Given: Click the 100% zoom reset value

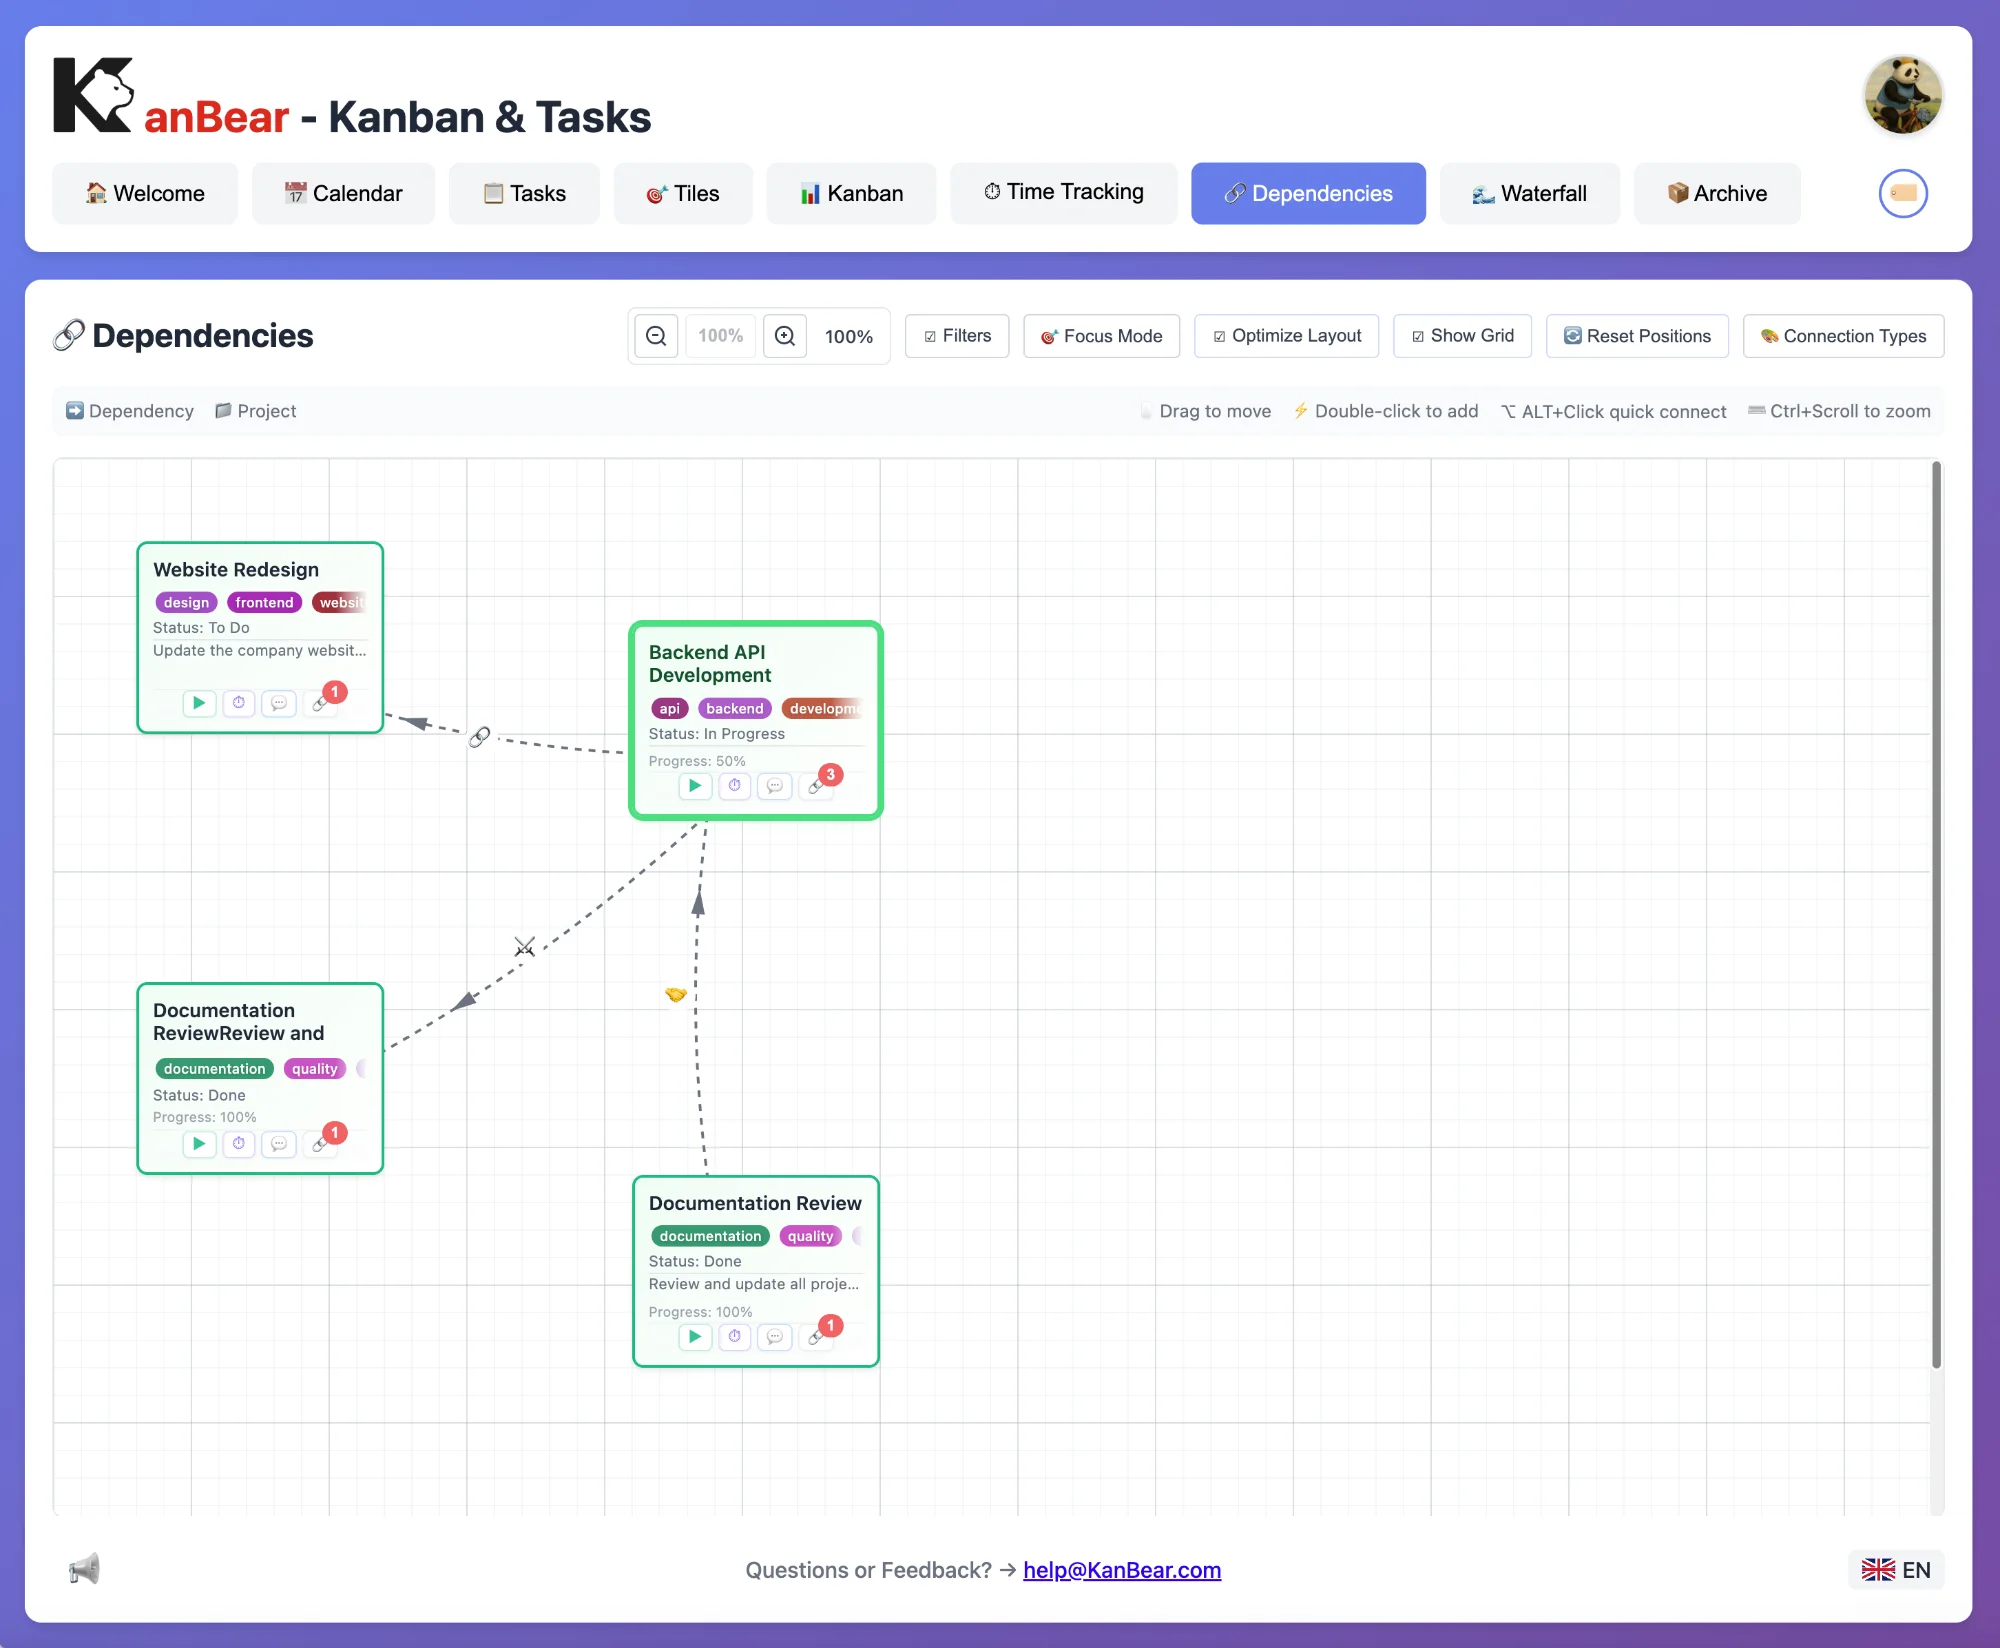Looking at the screenshot, I should click(x=849, y=336).
